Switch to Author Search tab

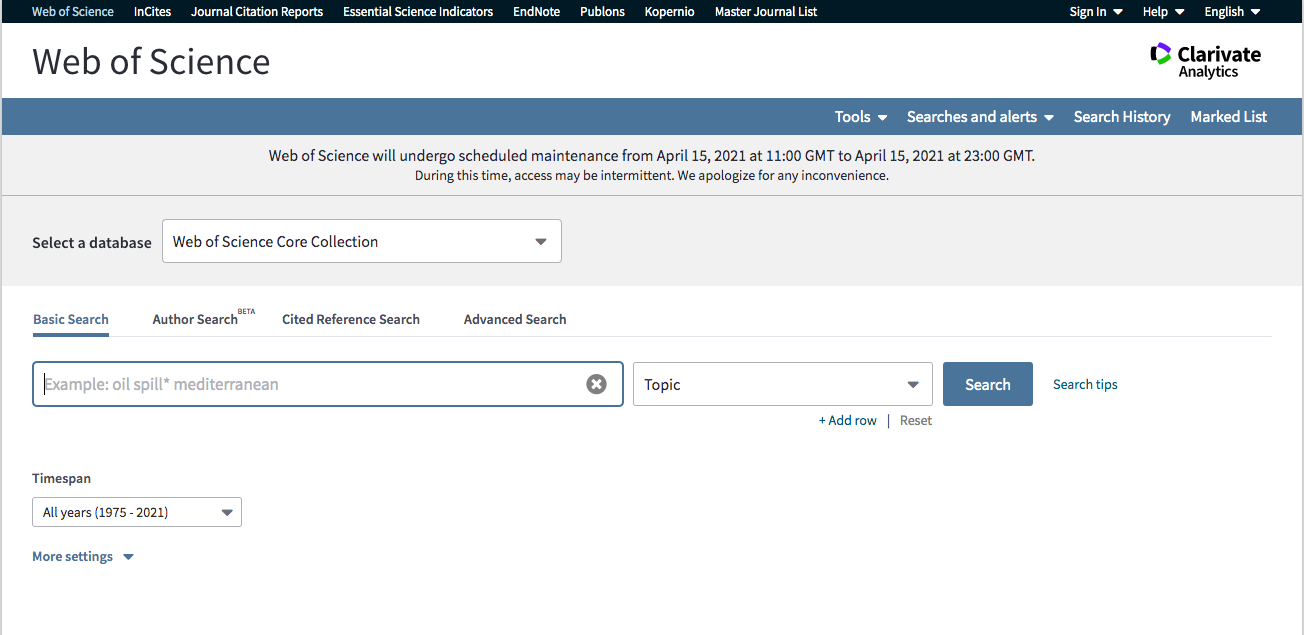pos(195,319)
